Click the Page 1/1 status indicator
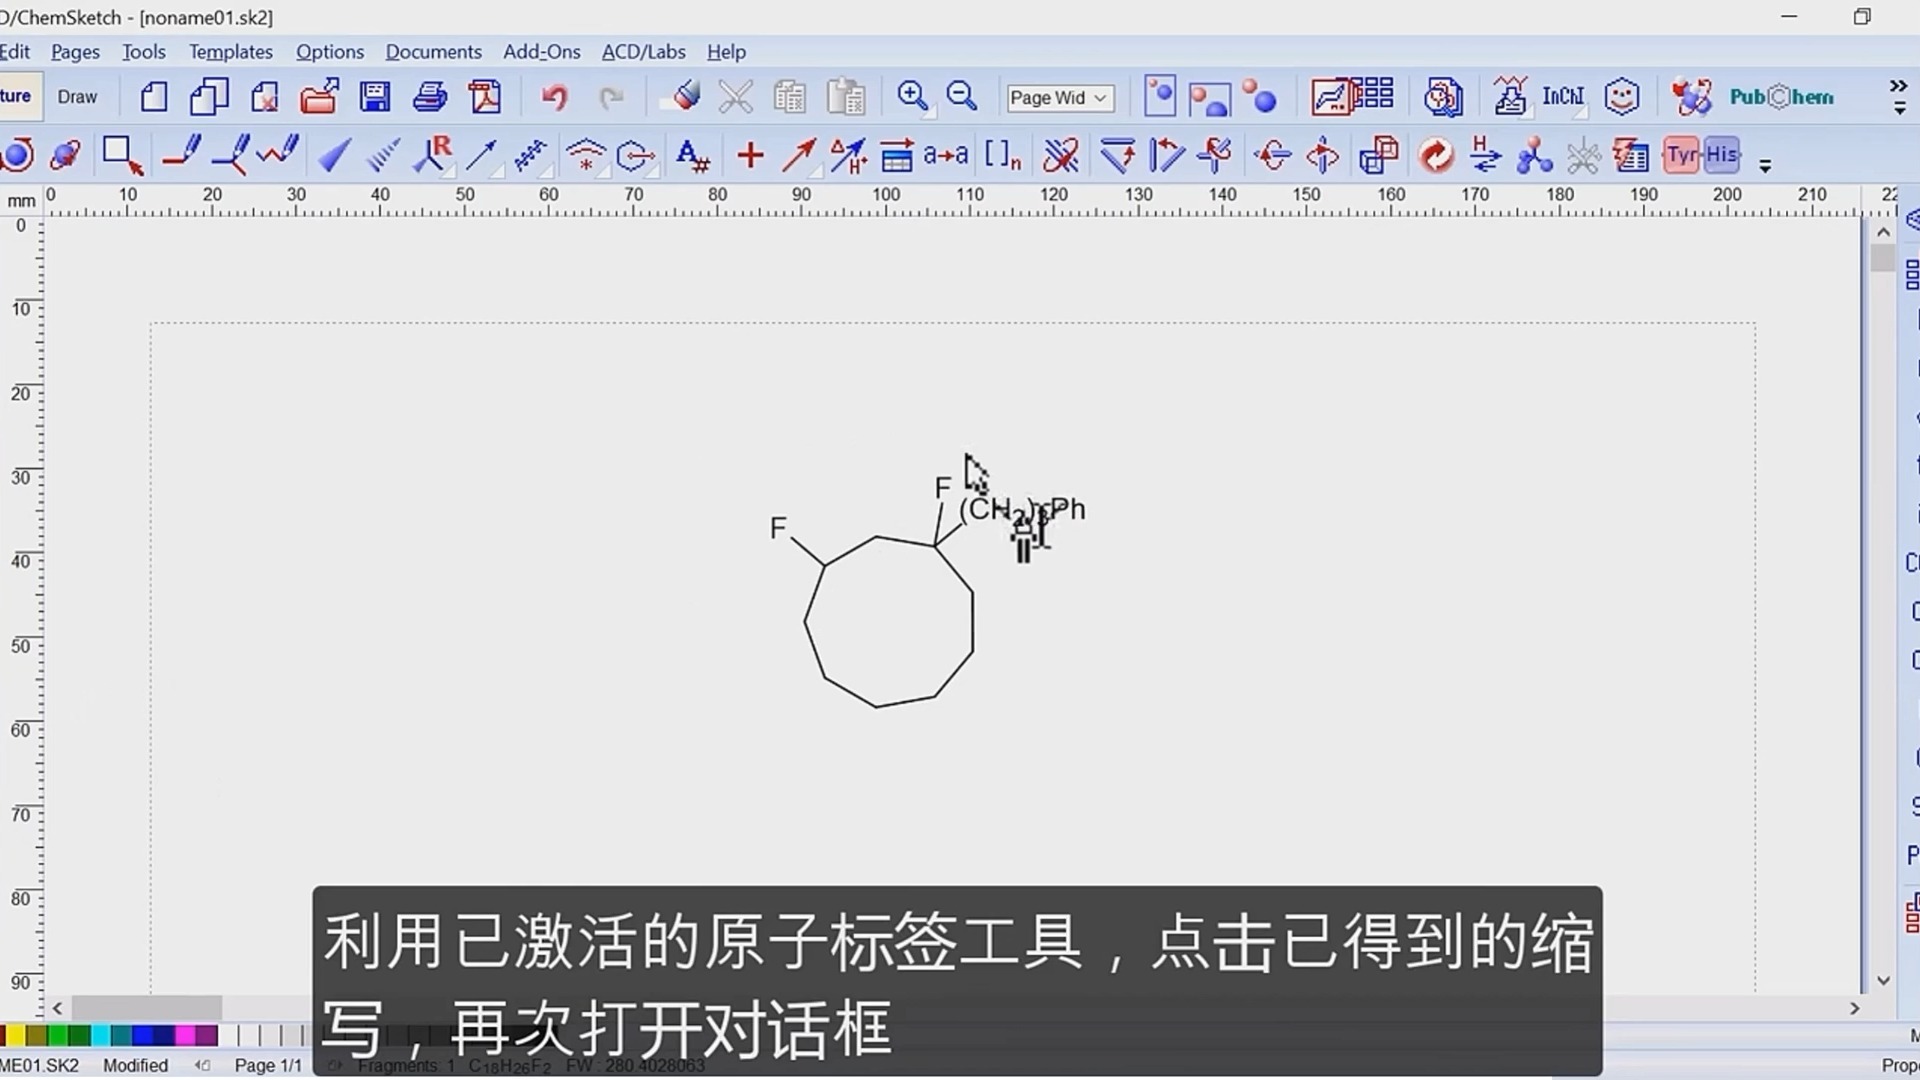1920x1080 pixels. pos(268,1065)
